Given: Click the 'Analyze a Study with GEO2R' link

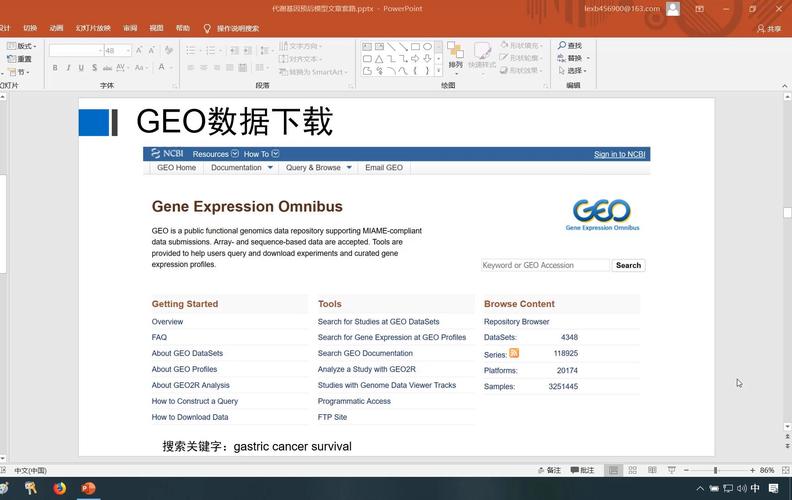Looking at the screenshot, I should [367, 369].
